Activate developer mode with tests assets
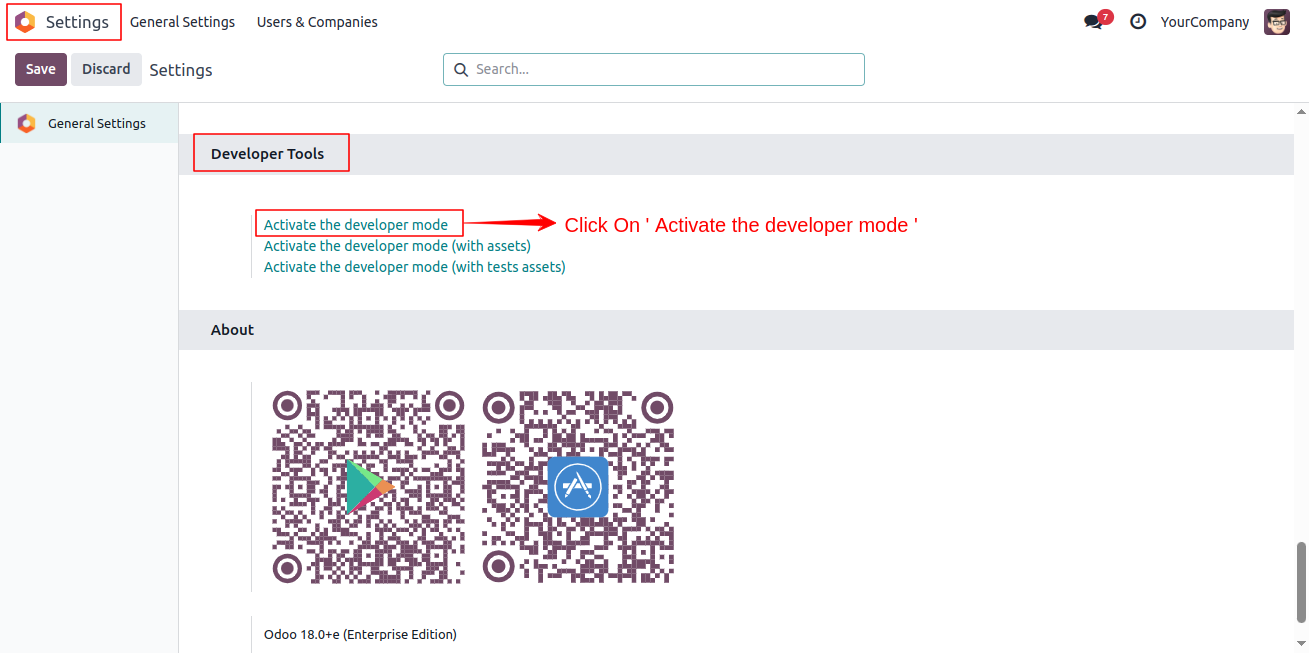Image resolution: width=1309 pixels, height=653 pixels. coord(415,267)
